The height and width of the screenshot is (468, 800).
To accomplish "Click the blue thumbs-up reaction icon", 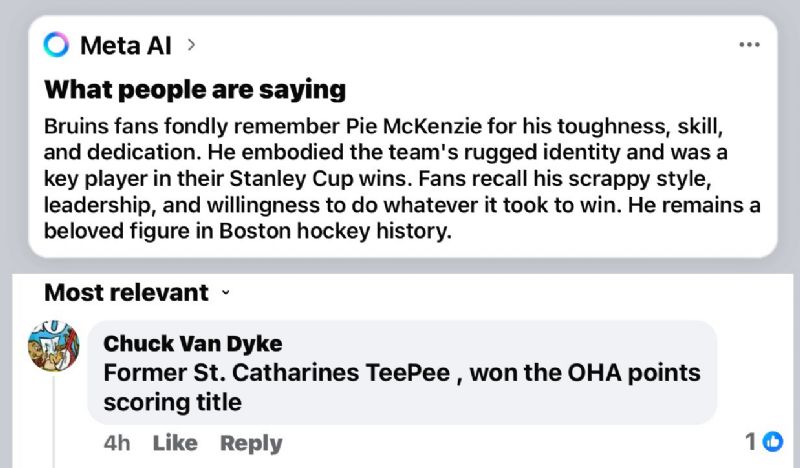I will (773, 441).
